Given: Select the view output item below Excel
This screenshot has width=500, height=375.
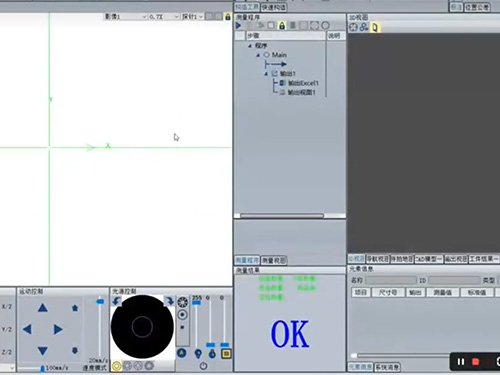Looking at the screenshot, I should (x=301, y=92).
